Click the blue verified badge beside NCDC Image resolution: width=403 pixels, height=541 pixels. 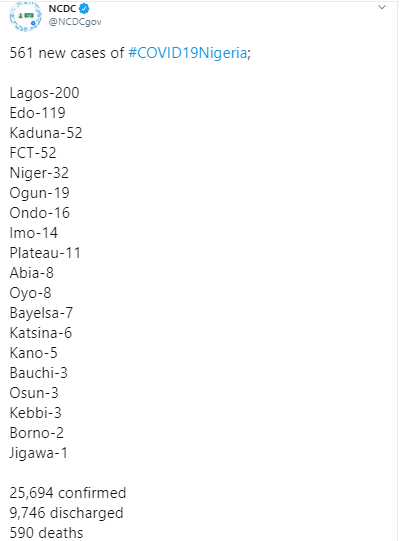coord(84,8)
